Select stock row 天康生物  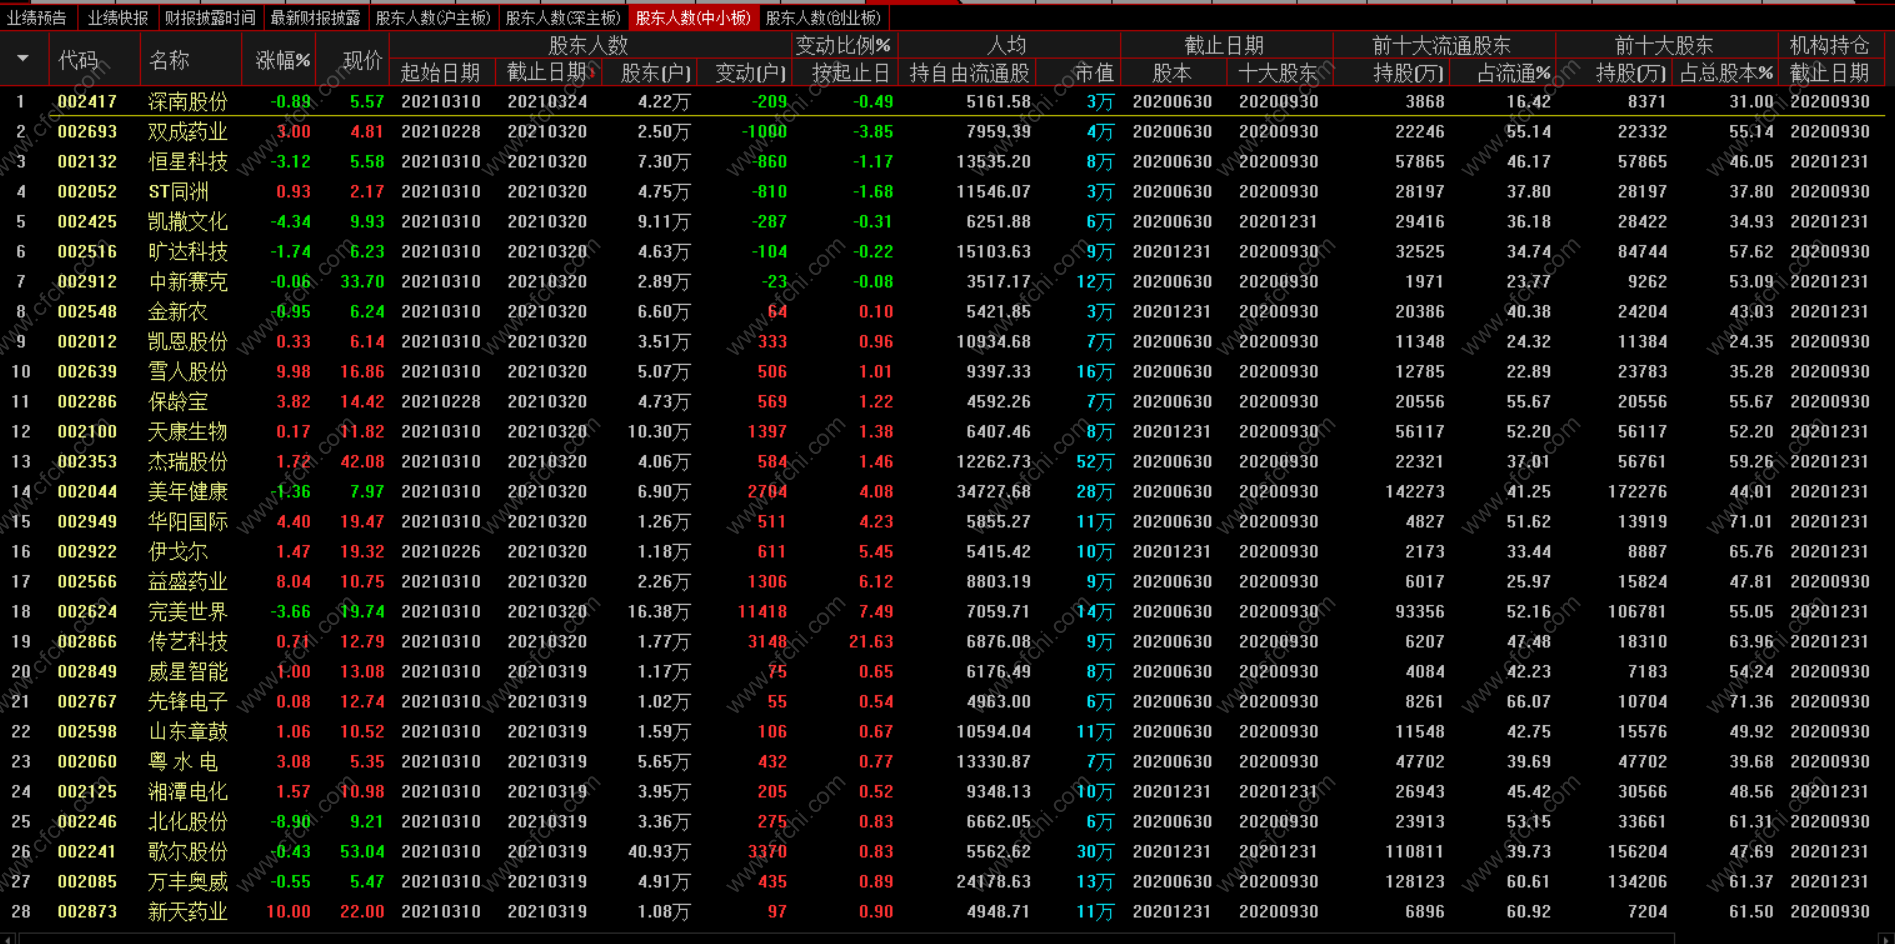coord(942,432)
